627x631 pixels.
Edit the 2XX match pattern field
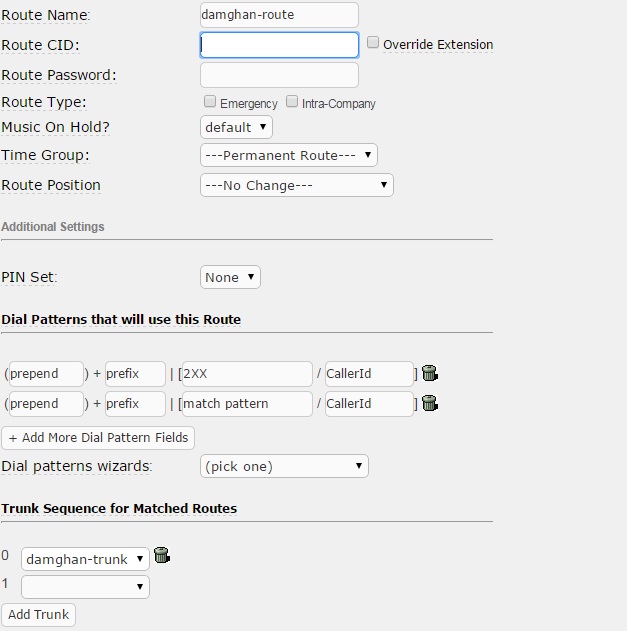pyautogui.click(x=247, y=374)
